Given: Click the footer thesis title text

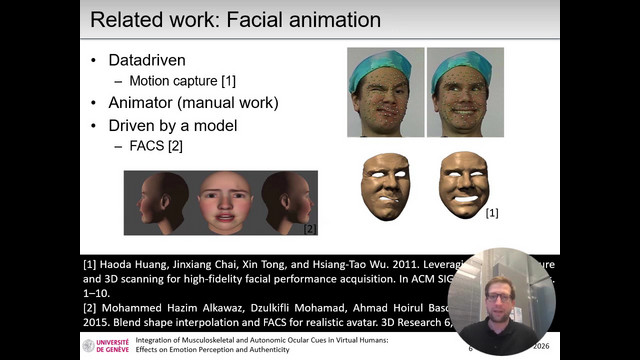Looking at the screenshot, I should coord(262,345).
